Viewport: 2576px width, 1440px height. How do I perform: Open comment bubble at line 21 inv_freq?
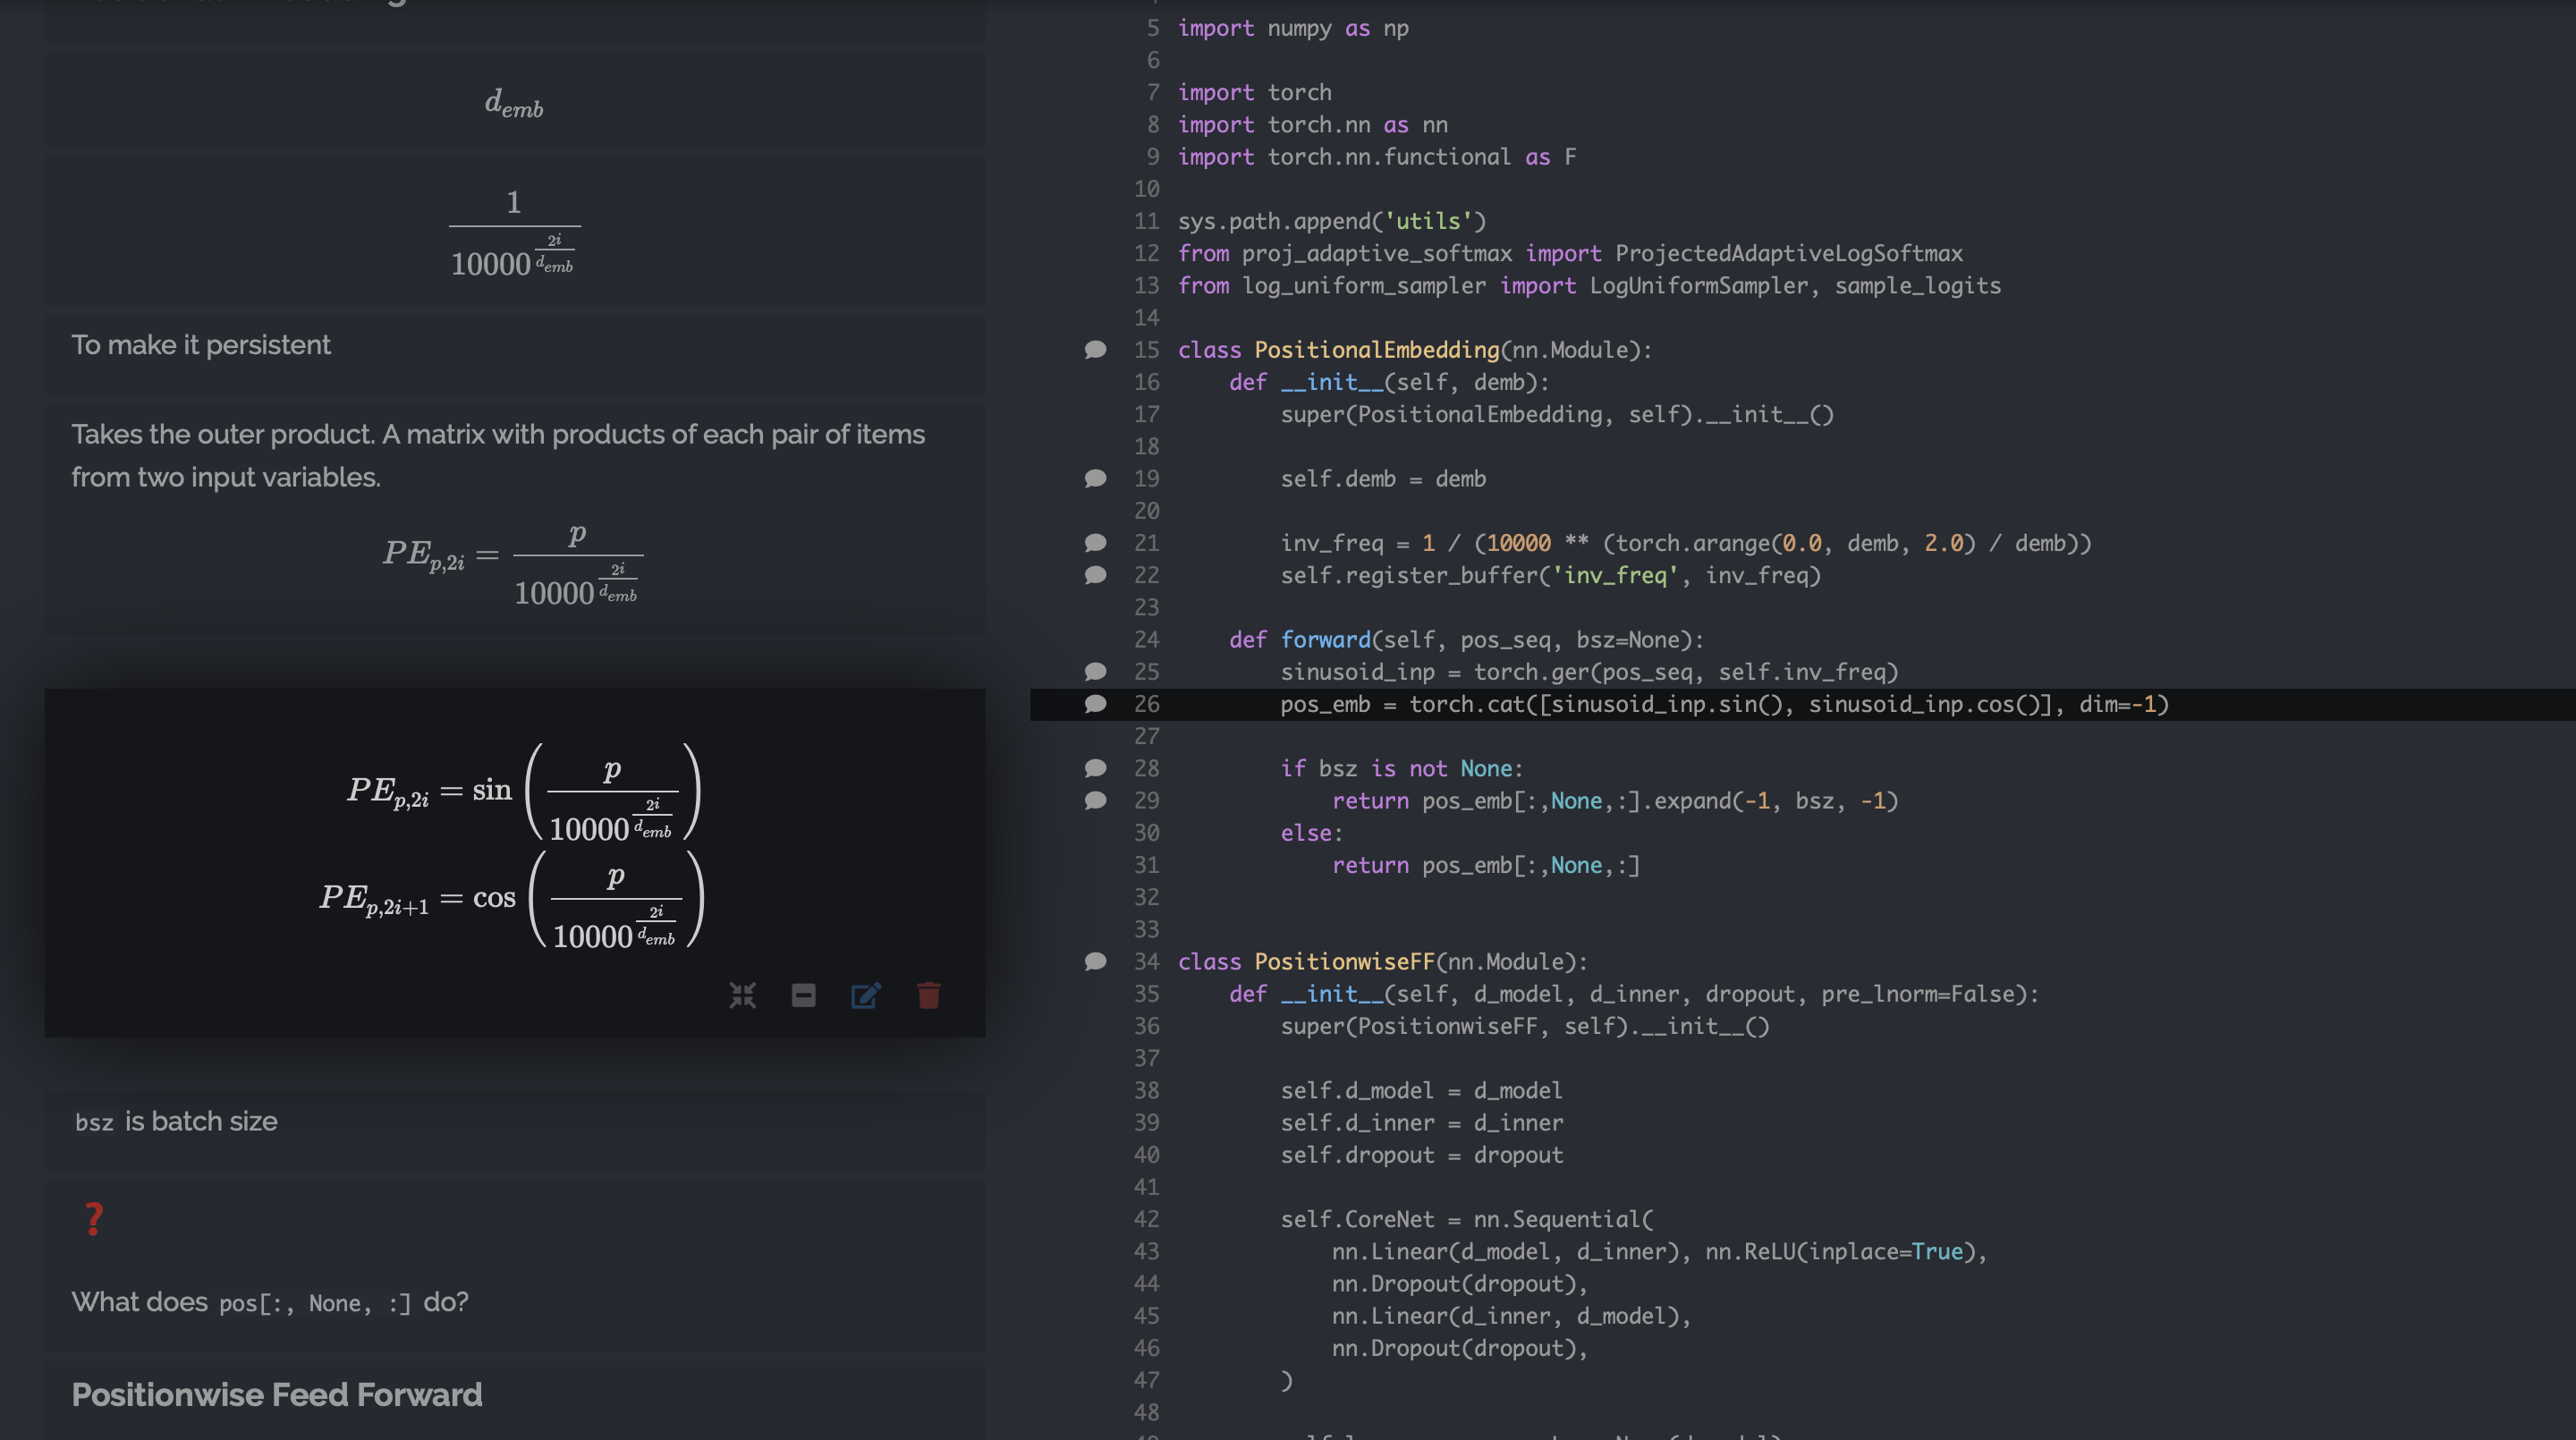click(1095, 543)
